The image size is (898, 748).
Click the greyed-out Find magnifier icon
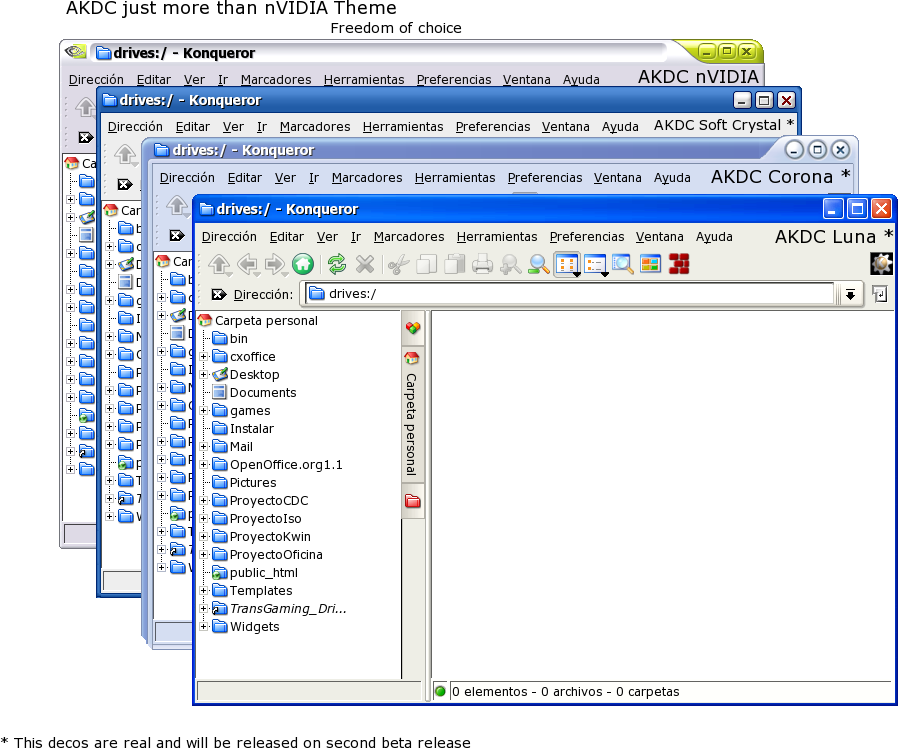pos(510,265)
